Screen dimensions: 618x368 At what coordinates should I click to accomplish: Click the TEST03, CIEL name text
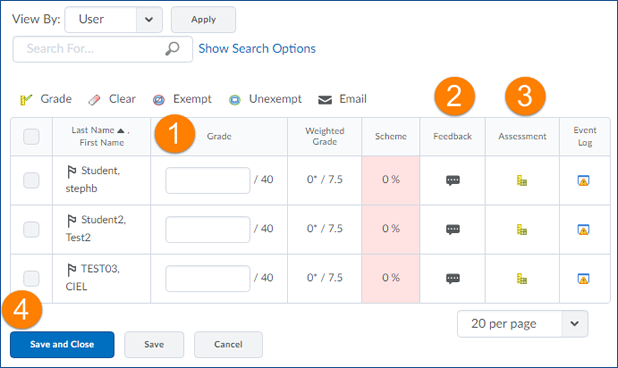[93, 278]
